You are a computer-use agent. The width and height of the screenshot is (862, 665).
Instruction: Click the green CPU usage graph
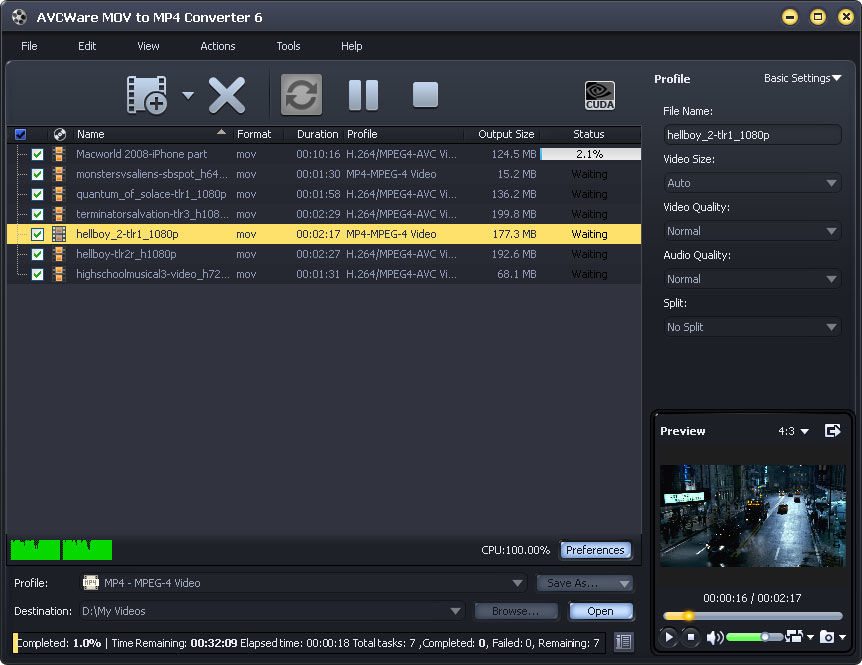tap(61, 550)
